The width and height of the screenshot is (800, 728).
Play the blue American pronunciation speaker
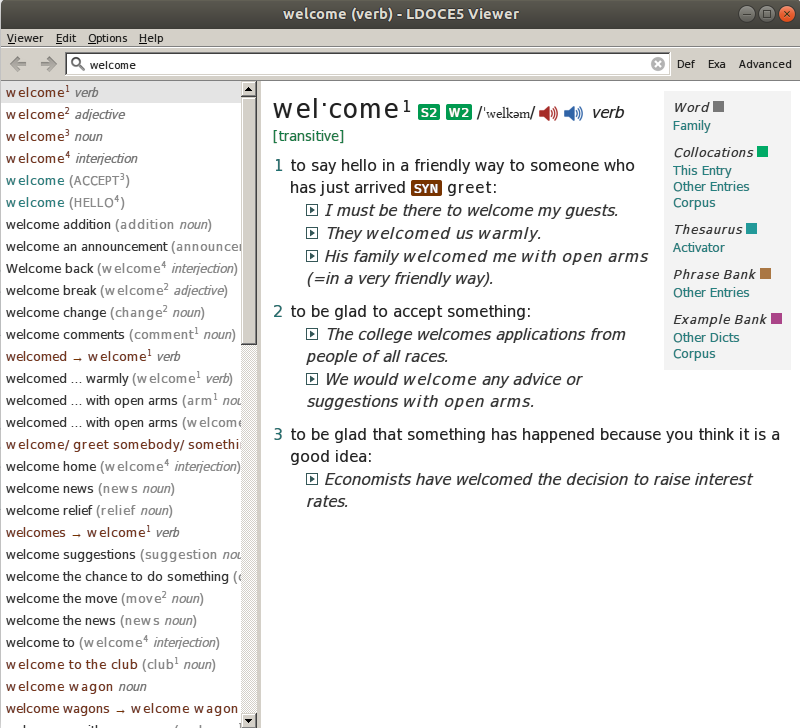[x=573, y=113]
